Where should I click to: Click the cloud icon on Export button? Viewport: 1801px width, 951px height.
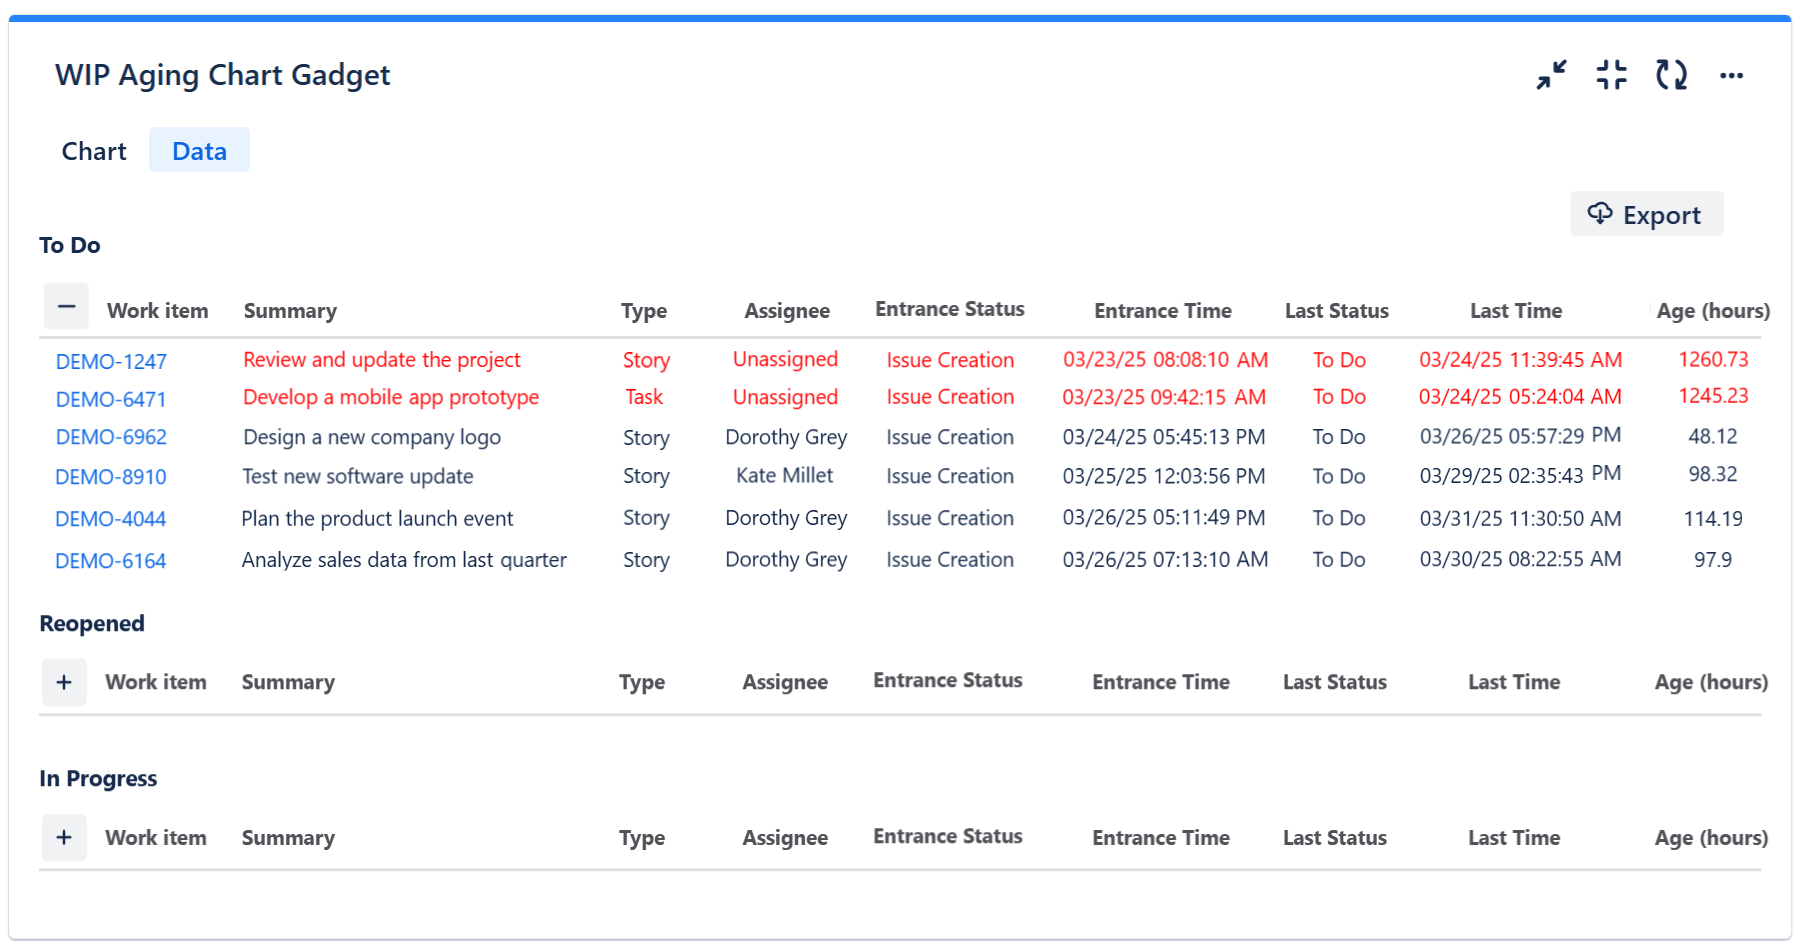point(1600,214)
